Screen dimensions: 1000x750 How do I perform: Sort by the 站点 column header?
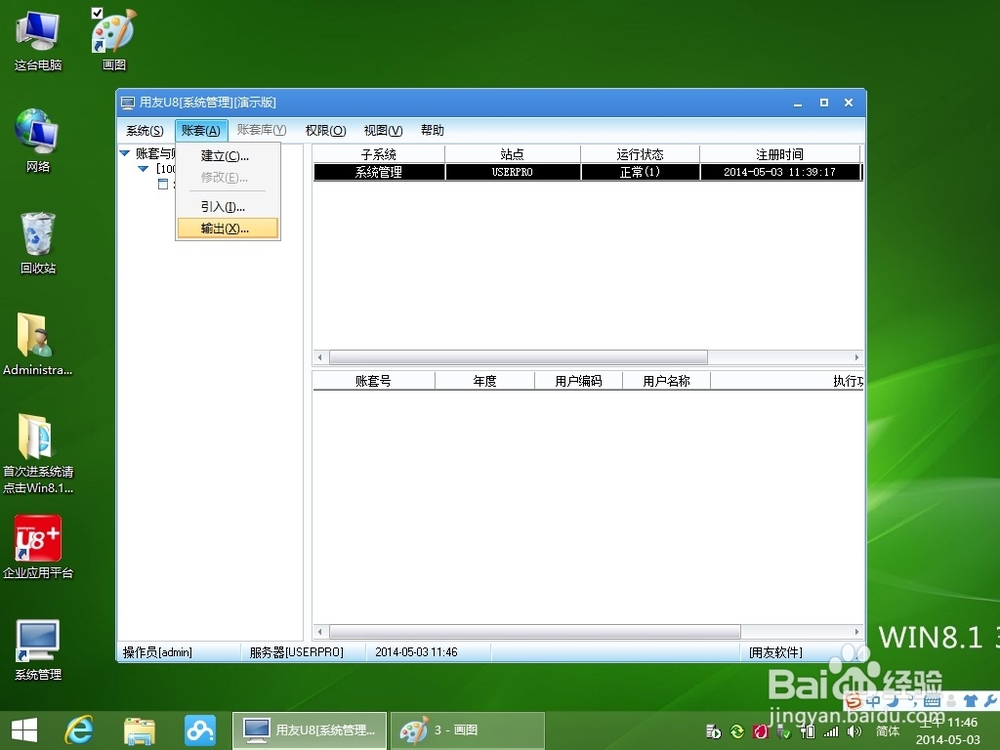pos(512,154)
